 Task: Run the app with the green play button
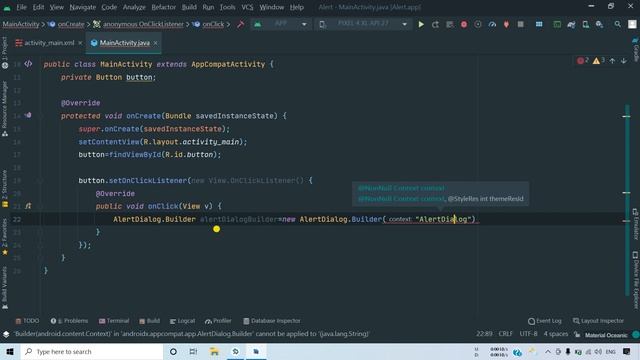[421, 24]
